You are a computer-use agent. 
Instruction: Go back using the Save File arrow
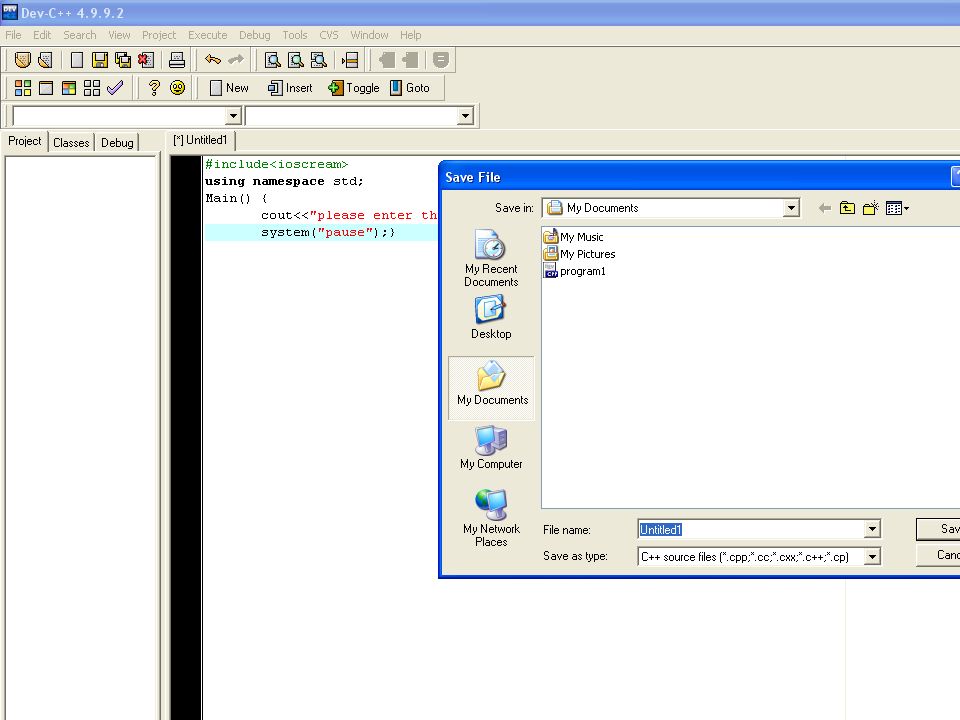coord(825,209)
